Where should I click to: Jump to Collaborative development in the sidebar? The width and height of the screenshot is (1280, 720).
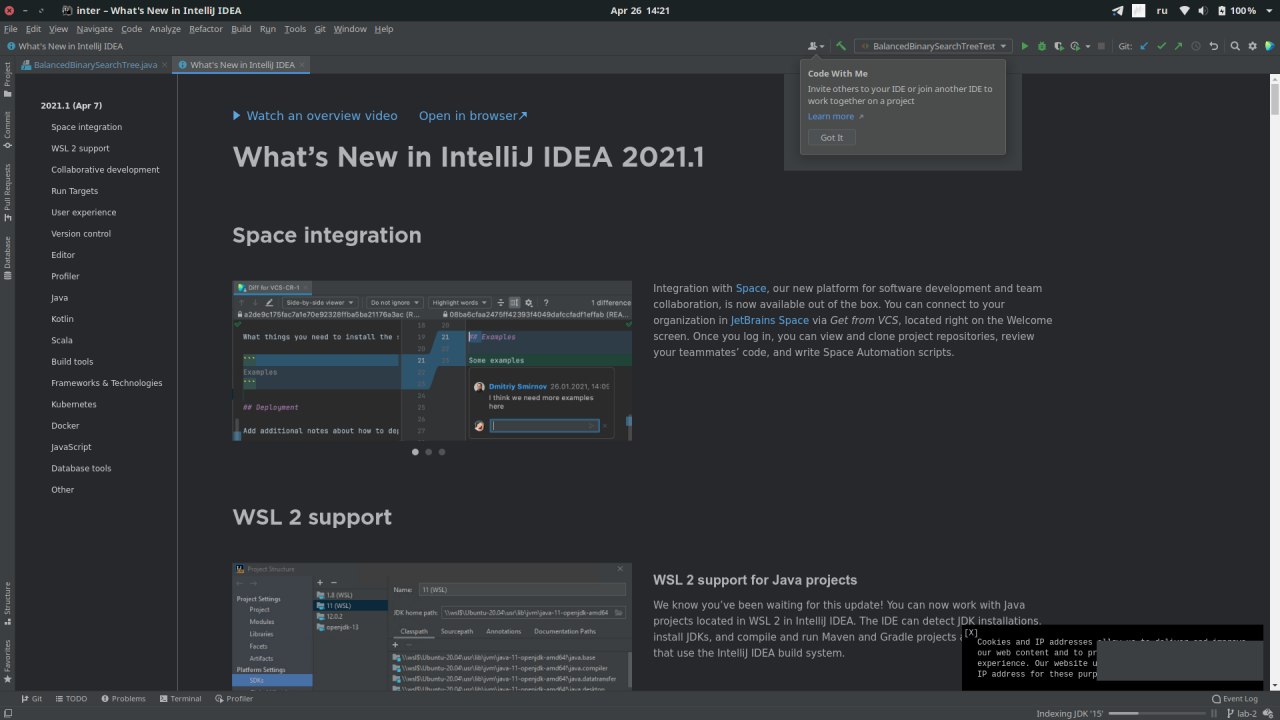105,170
